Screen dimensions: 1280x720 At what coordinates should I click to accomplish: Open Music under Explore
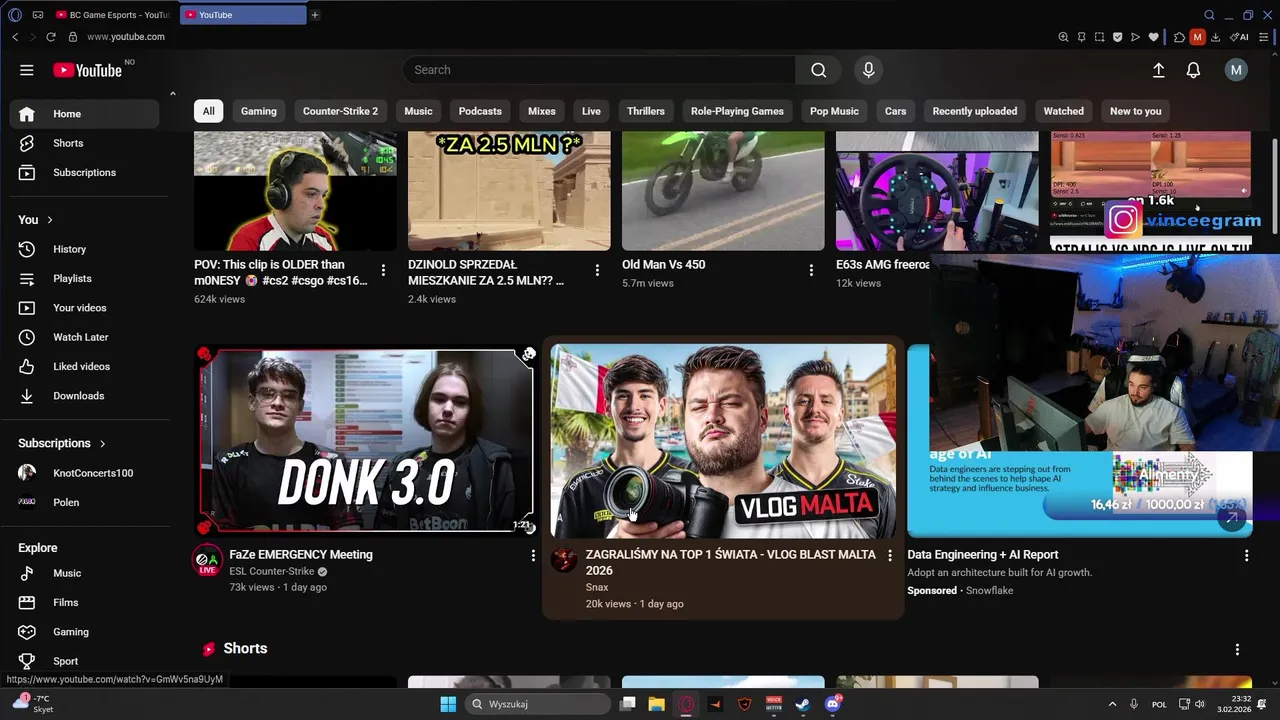[x=84, y=573]
